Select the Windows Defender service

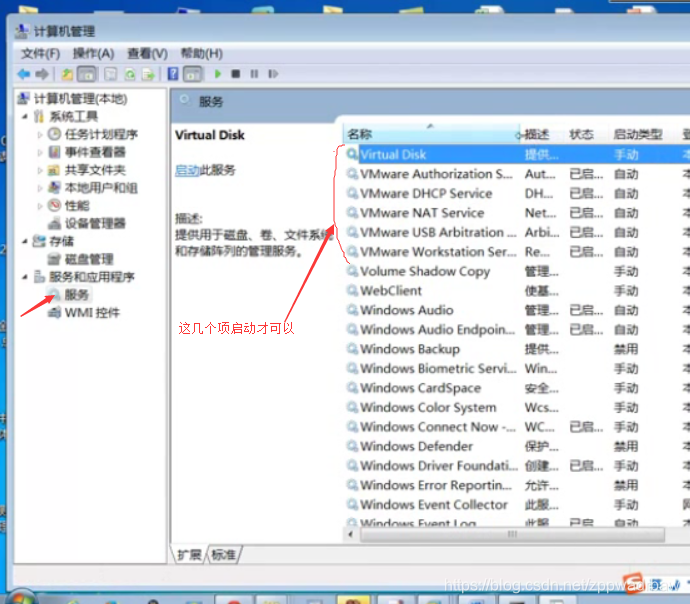coord(517,447)
